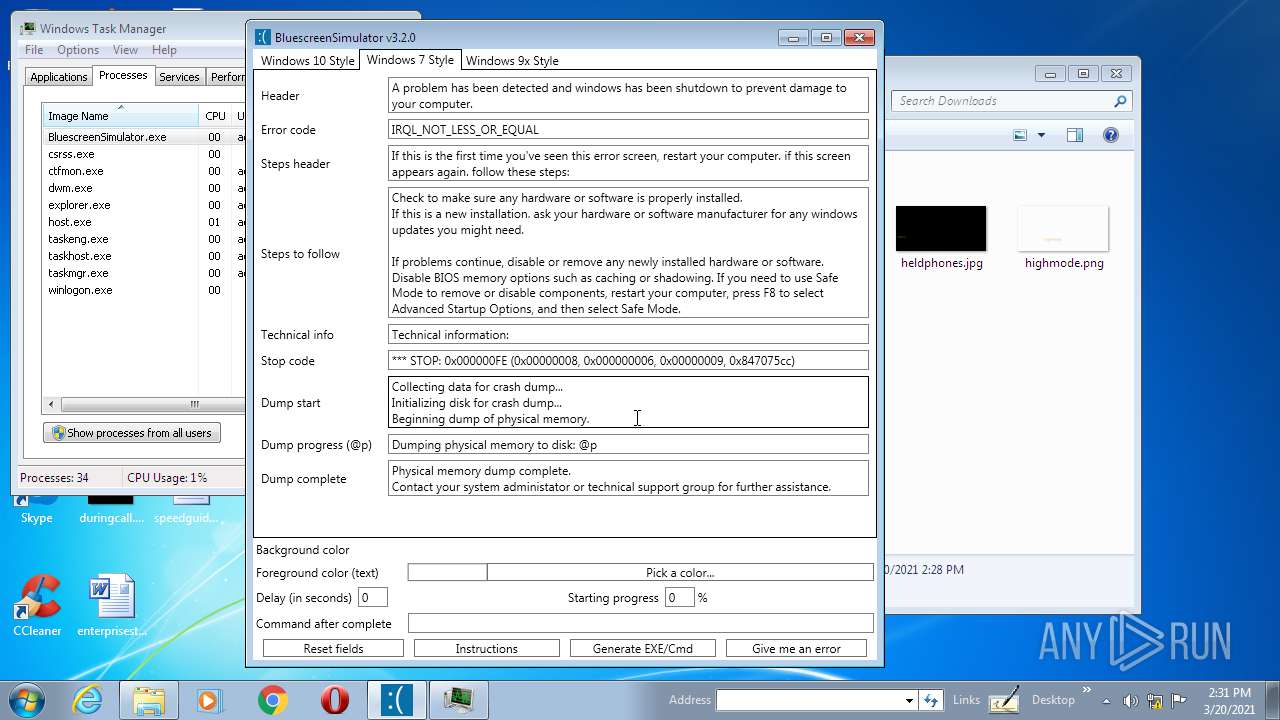Select taskhost.exe process row
Viewport: 1280px width, 720px height.
coord(143,256)
